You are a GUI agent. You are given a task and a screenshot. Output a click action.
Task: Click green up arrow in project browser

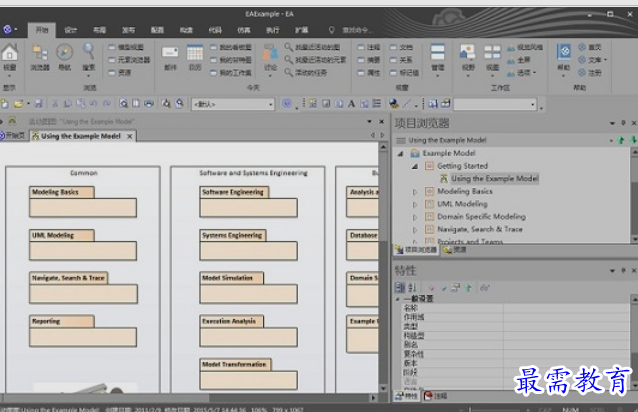621,140
